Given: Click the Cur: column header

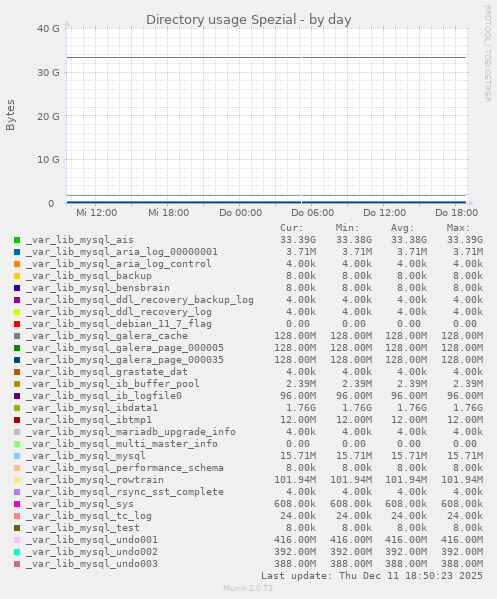Looking at the screenshot, I should coord(291,228).
